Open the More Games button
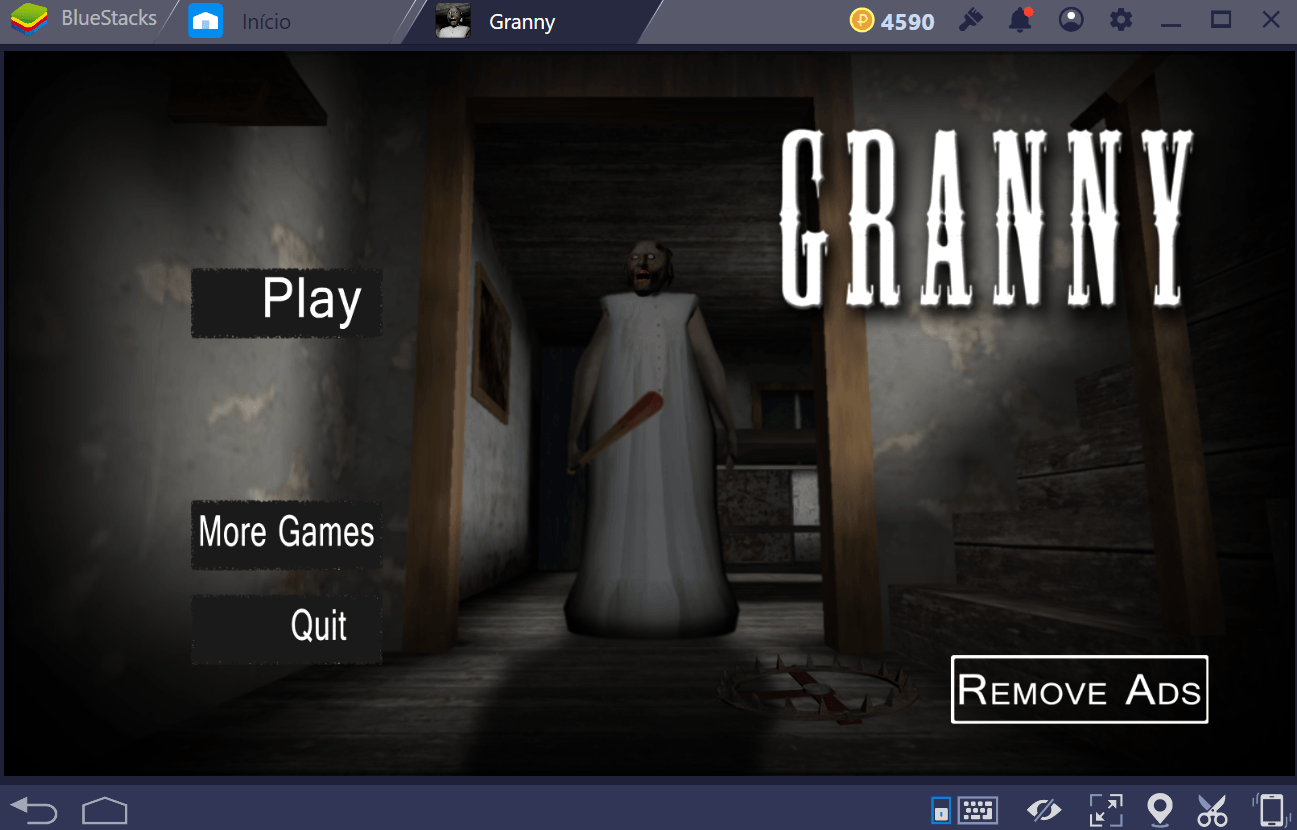Image resolution: width=1297 pixels, height=830 pixels. [286, 534]
